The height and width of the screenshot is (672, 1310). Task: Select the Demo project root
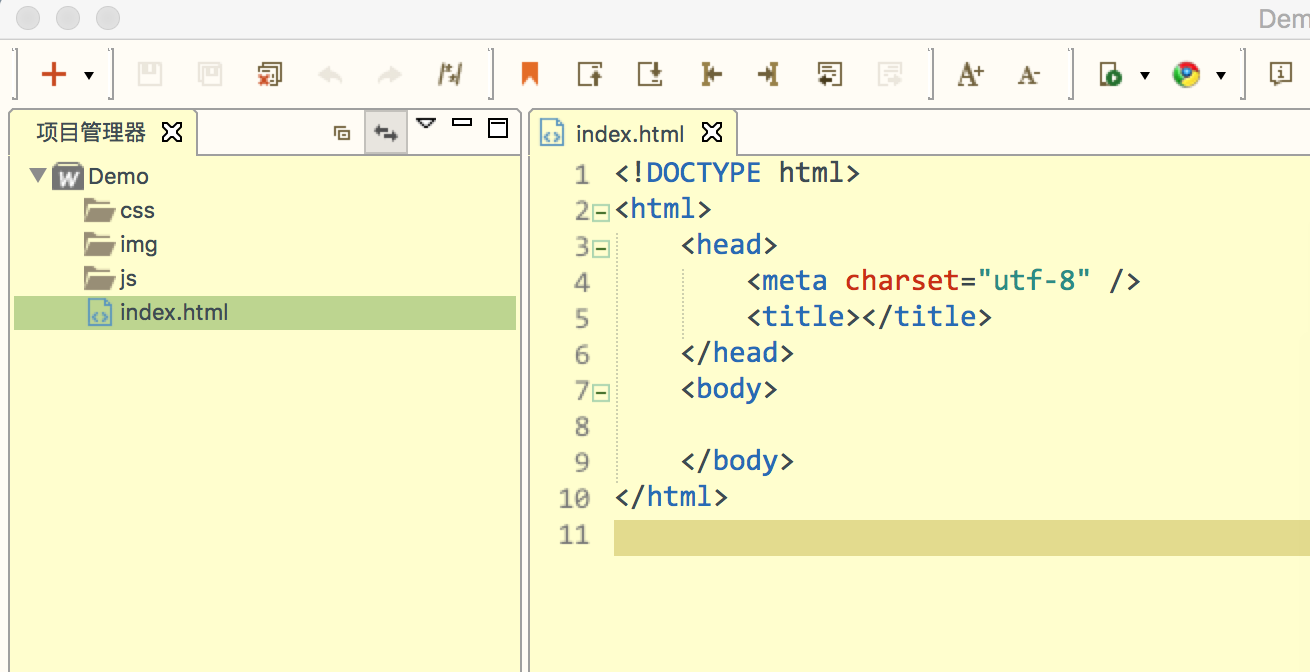click(x=118, y=176)
